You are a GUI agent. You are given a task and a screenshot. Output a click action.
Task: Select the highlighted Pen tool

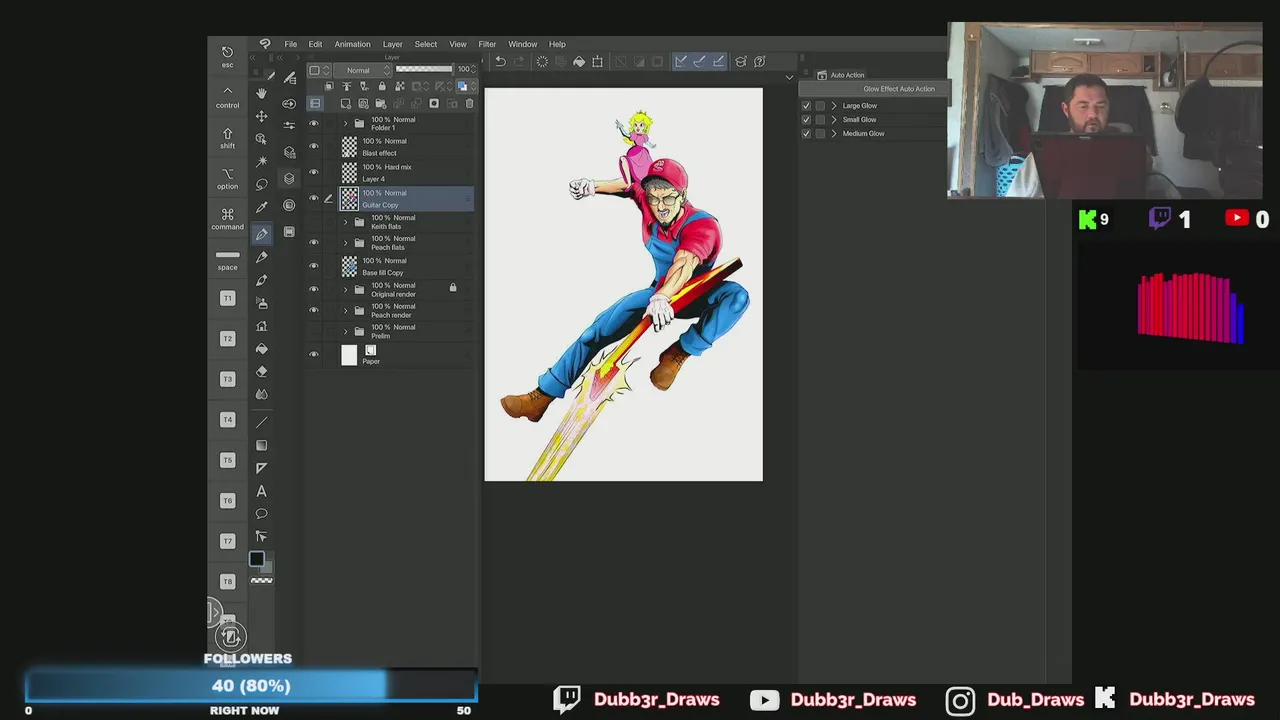click(x=261, y=233)
